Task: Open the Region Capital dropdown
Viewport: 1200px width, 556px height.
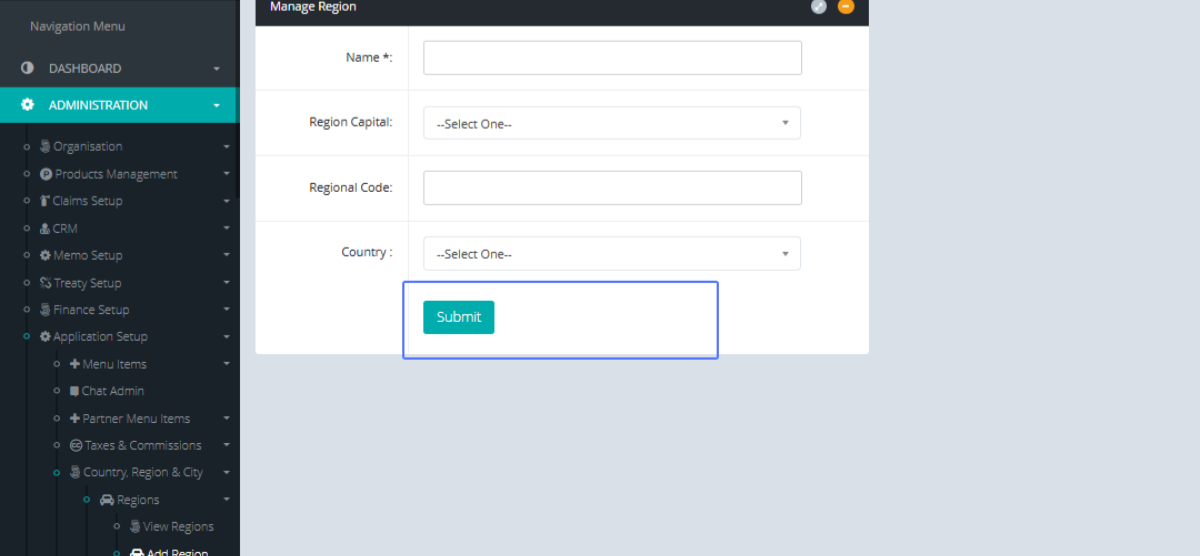Action: click(612, 123)
